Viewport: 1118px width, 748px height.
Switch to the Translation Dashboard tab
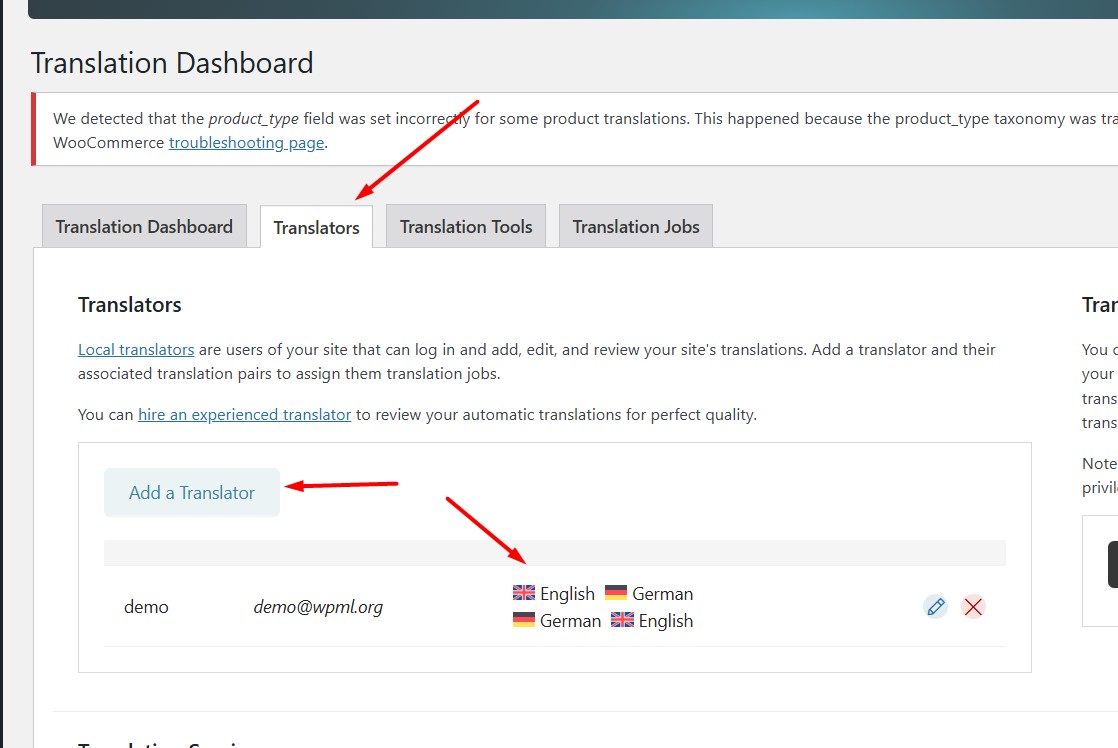point(144,227)
